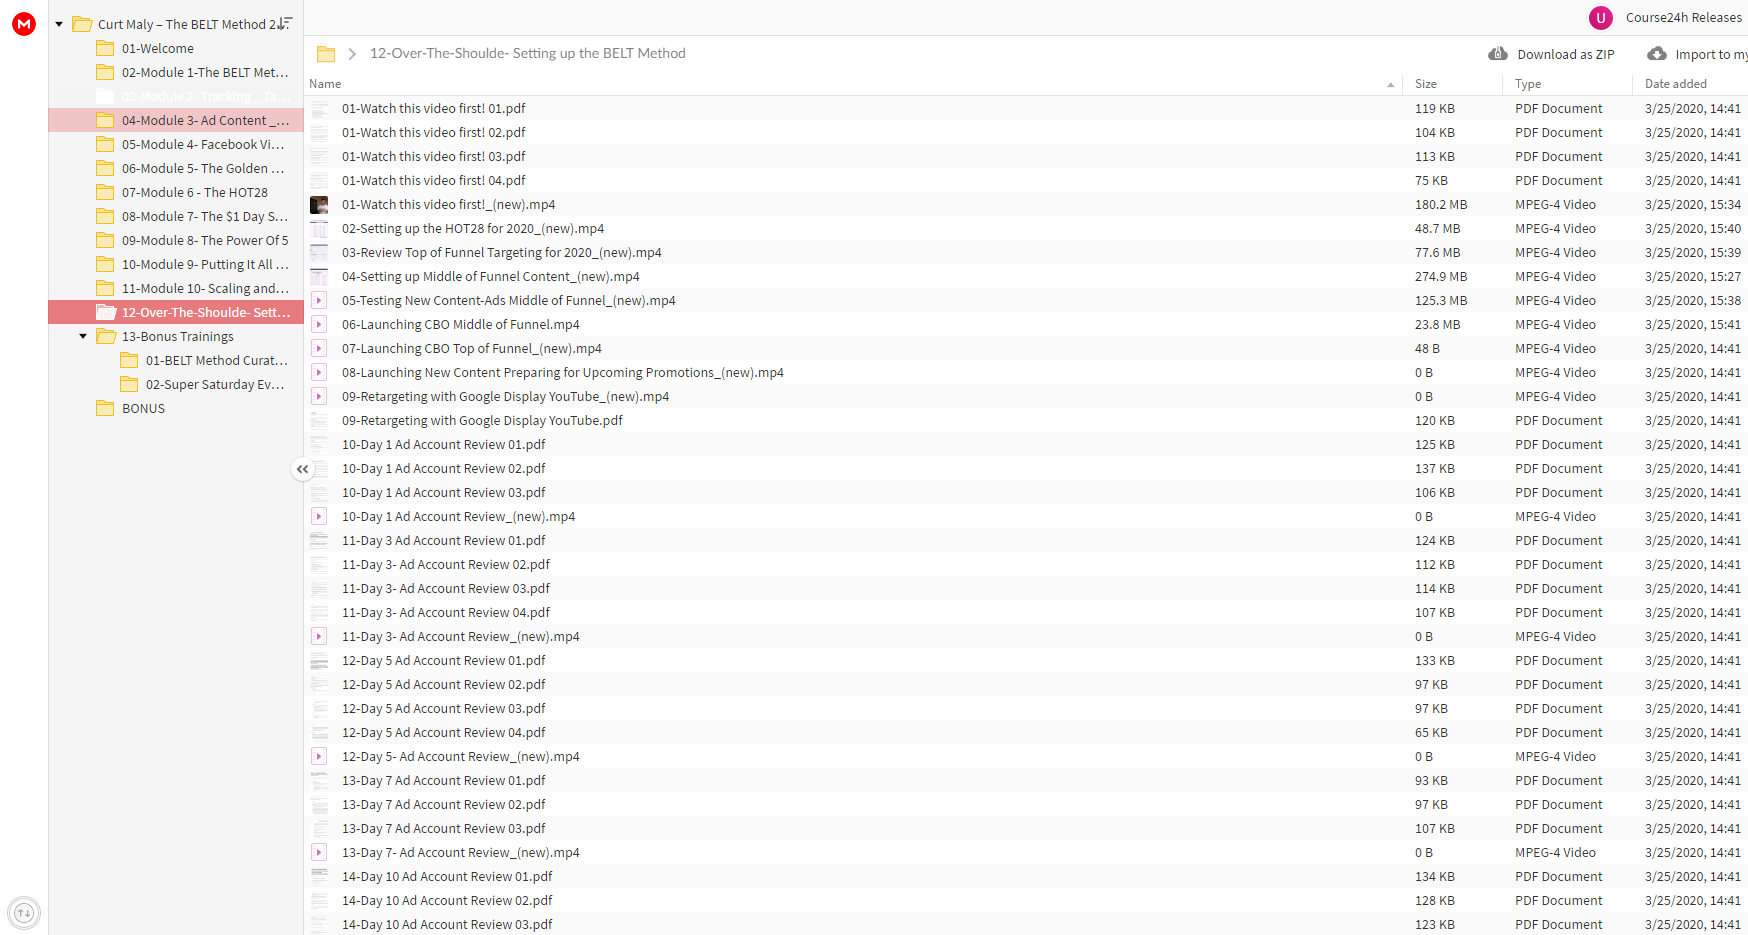Image resolution: width=1748 pixels, height=935 pixels.
Task: Click folder icon of 02-Super Saturday Ev...
Action: (x=129, y=384)
